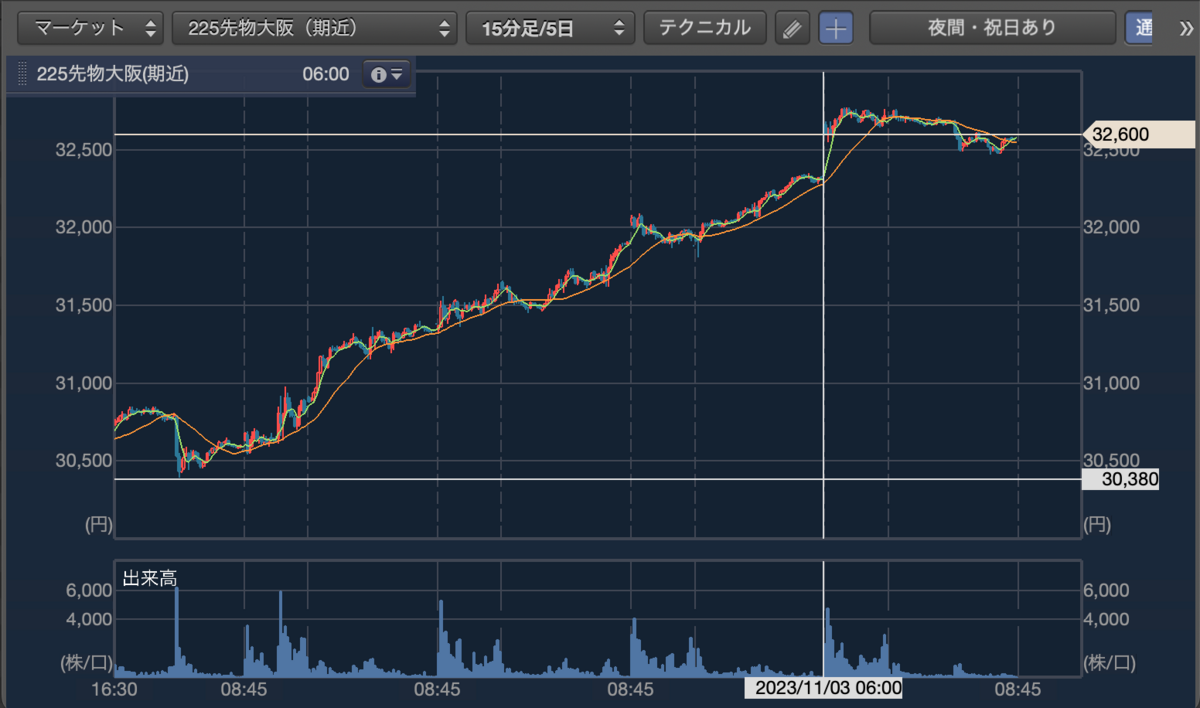Click the right (株/口) unit label
This screenshot has width=1200, height=708.
[1109, 662]
